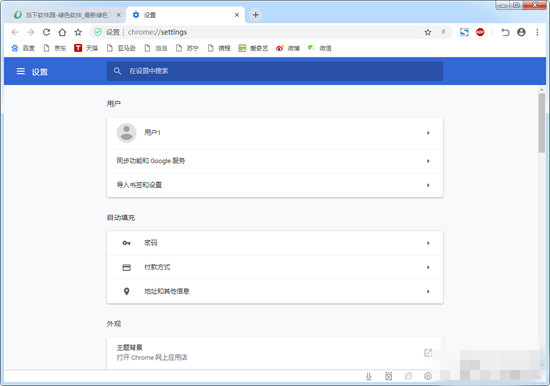Click the green security shield in address bar
550x386 pixels.
pyautogui.click(x=98, y=32)
